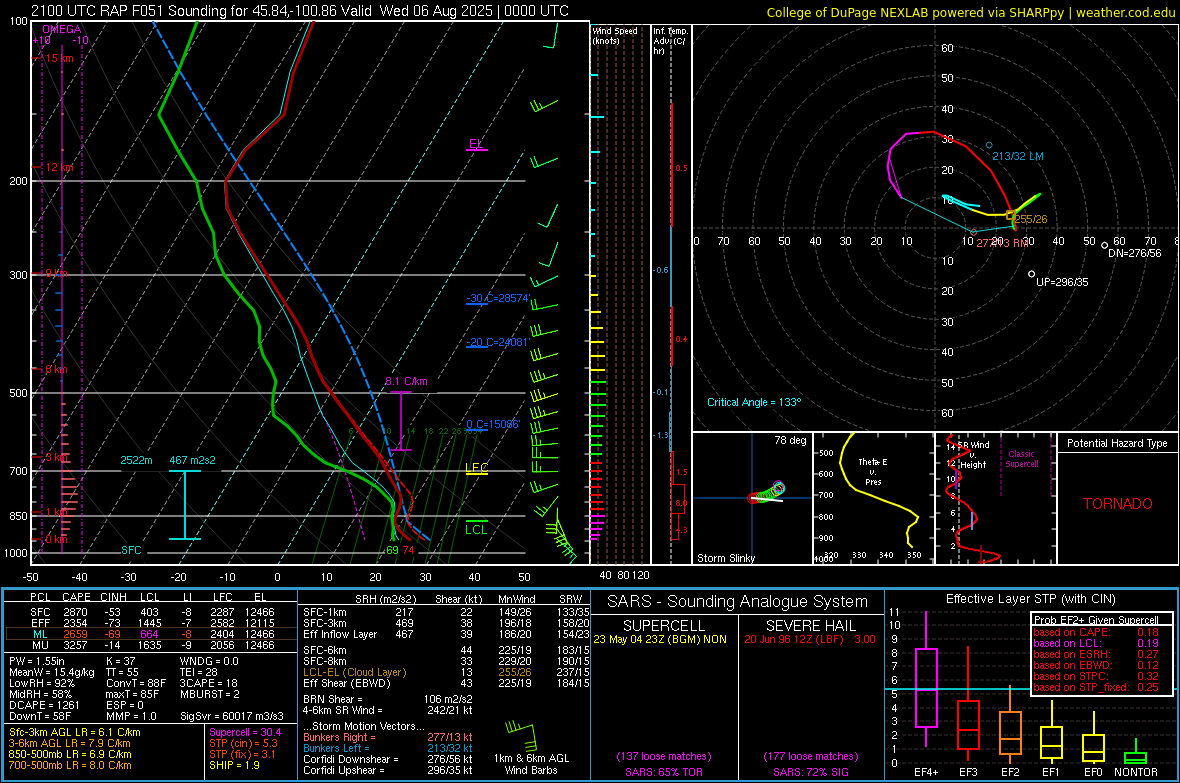Select the Critical Angle = 133° readout
This screenshot has height=783, width=1180.
(754, 403)
